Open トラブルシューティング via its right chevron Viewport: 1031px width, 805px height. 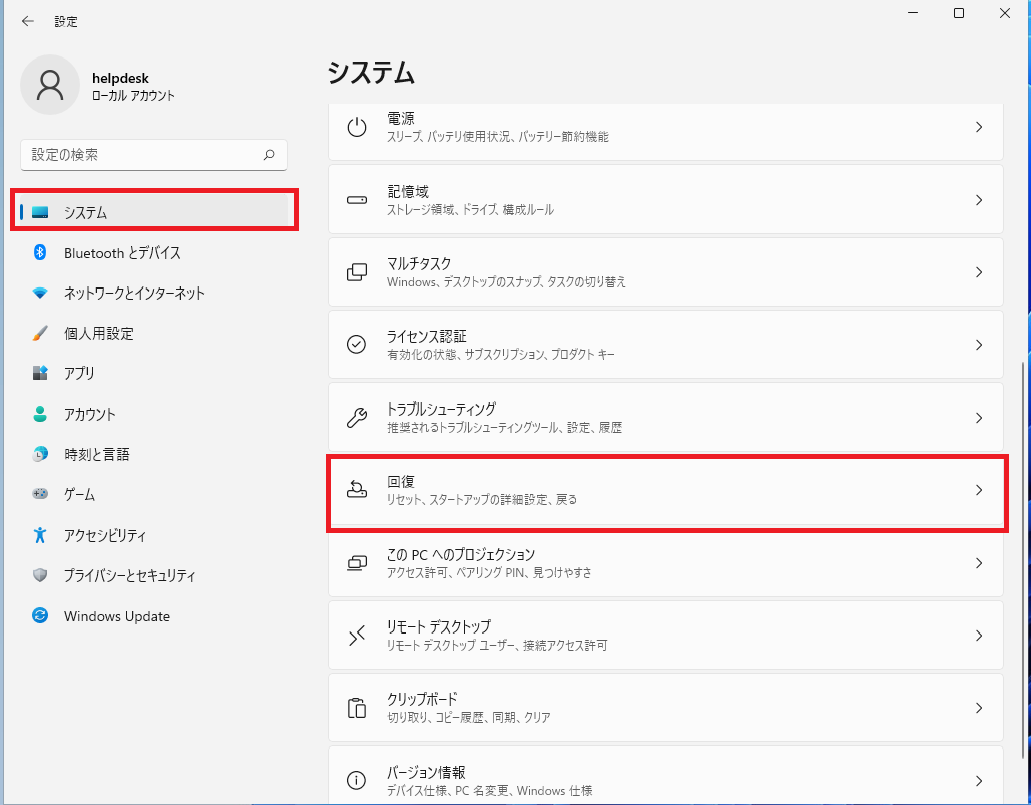click(979, 418)
